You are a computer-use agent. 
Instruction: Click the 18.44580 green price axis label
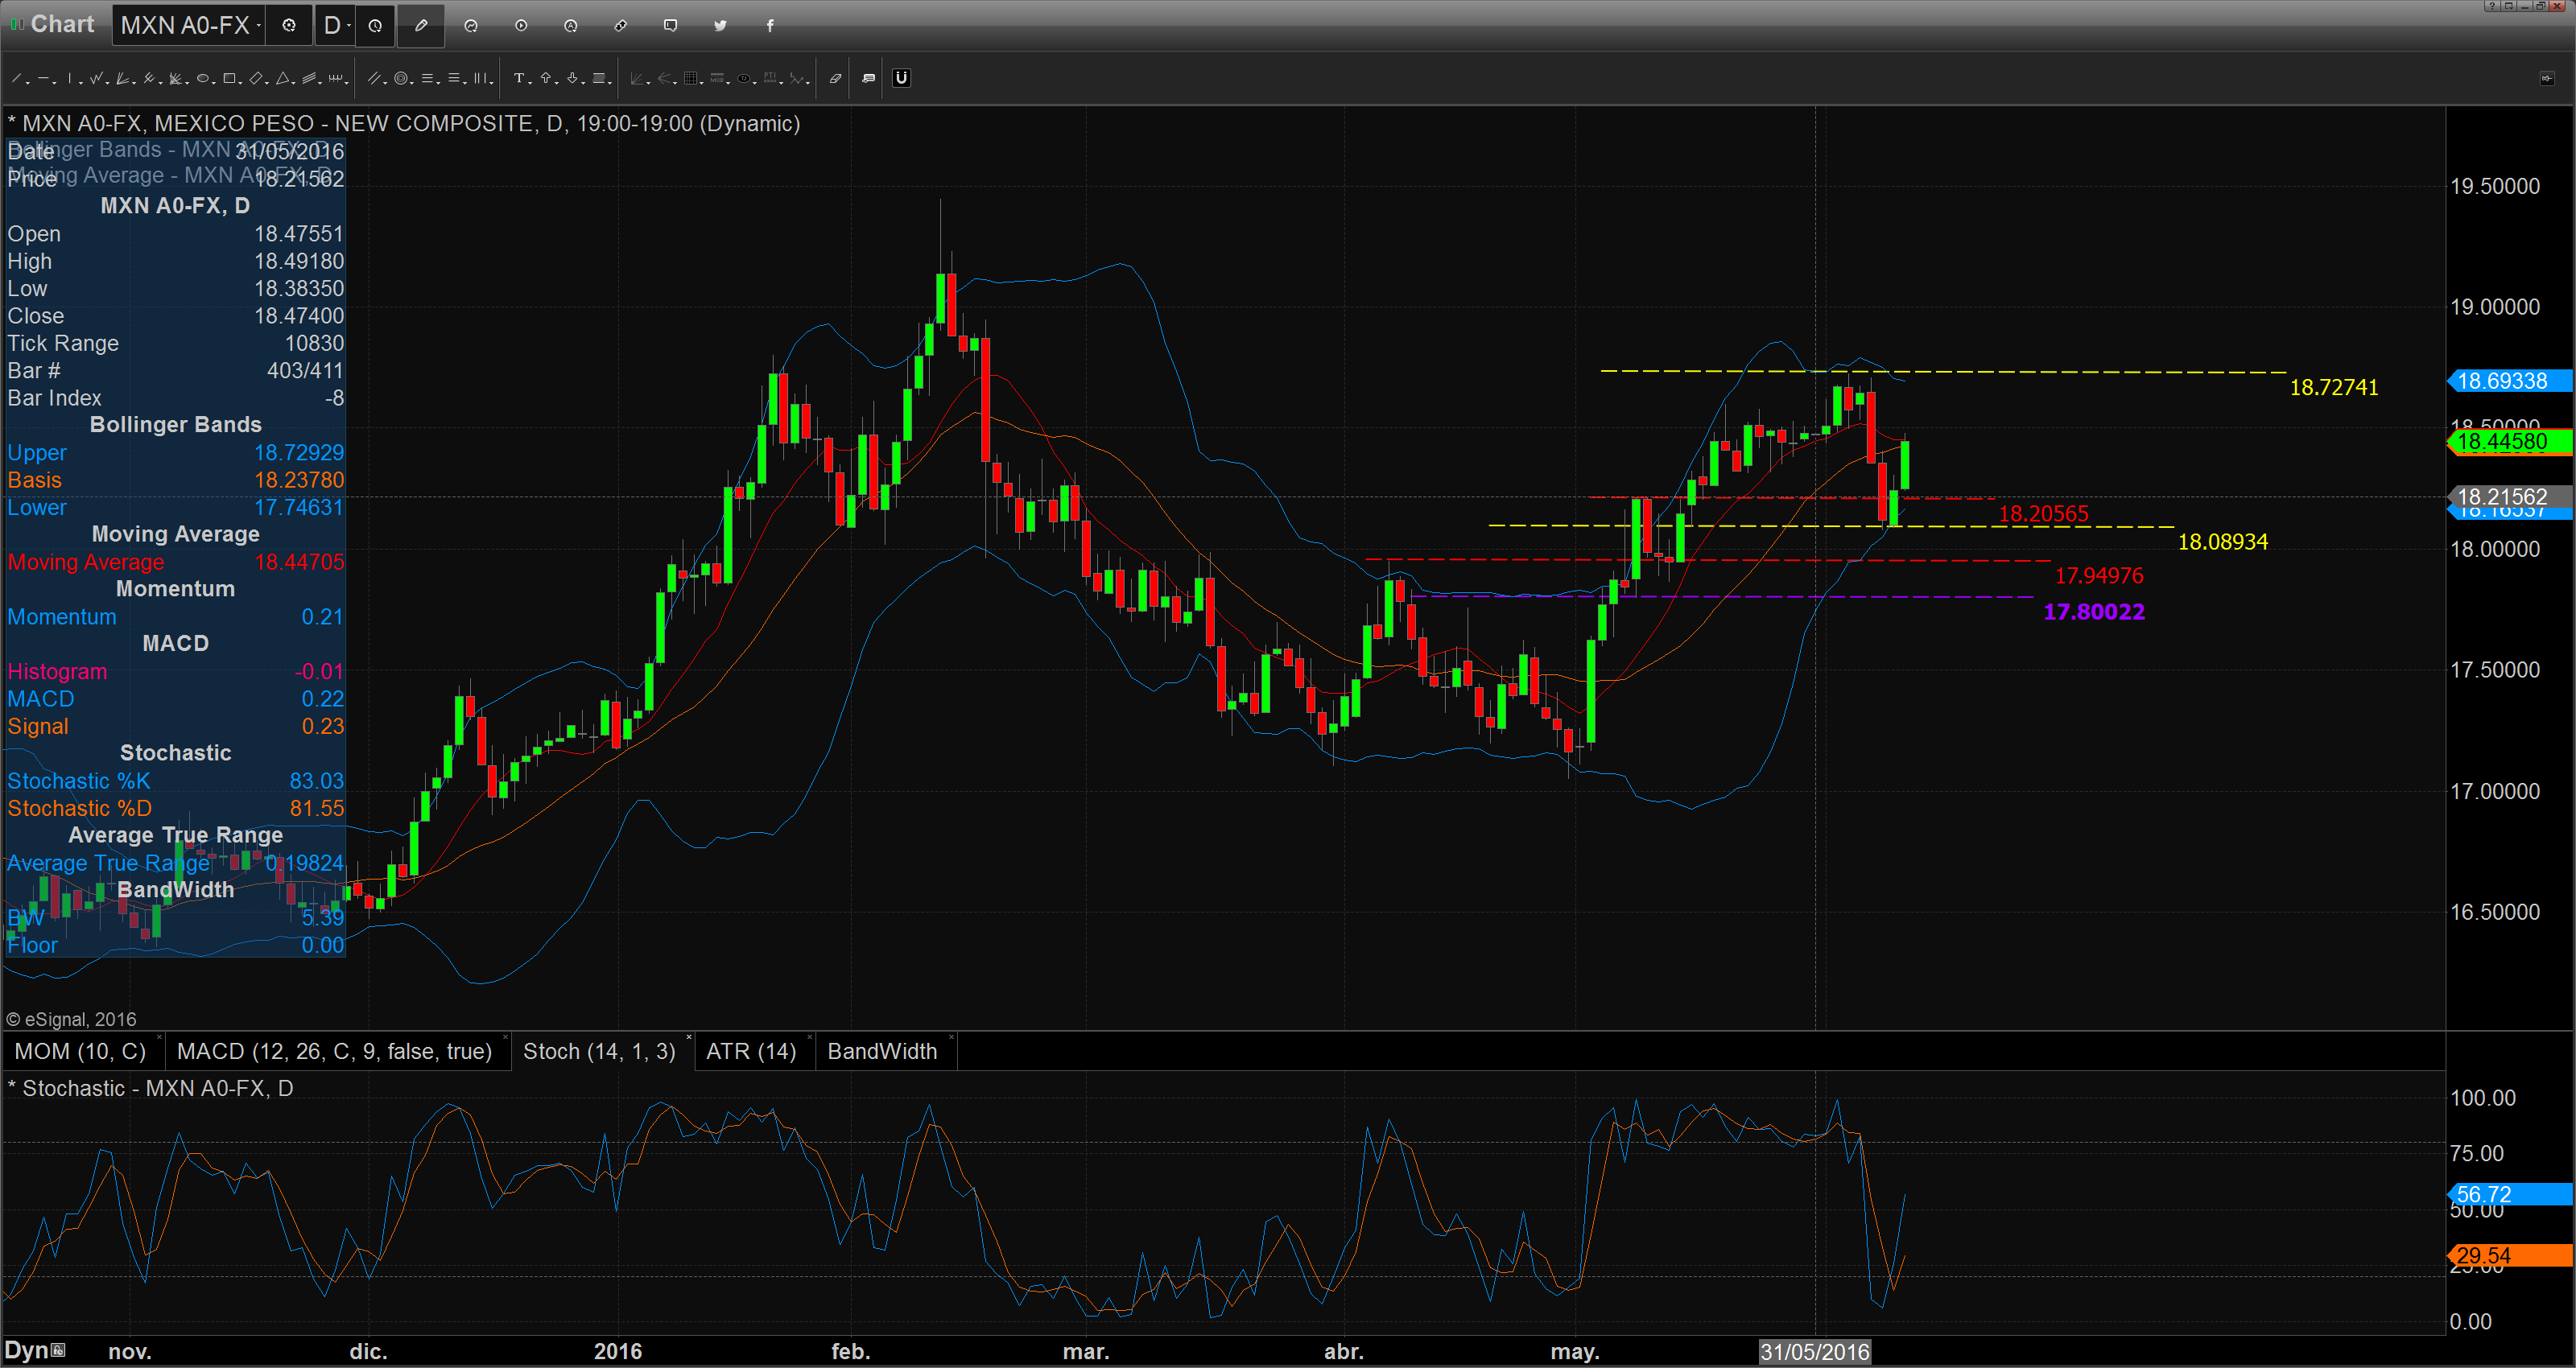point(2510,441)
